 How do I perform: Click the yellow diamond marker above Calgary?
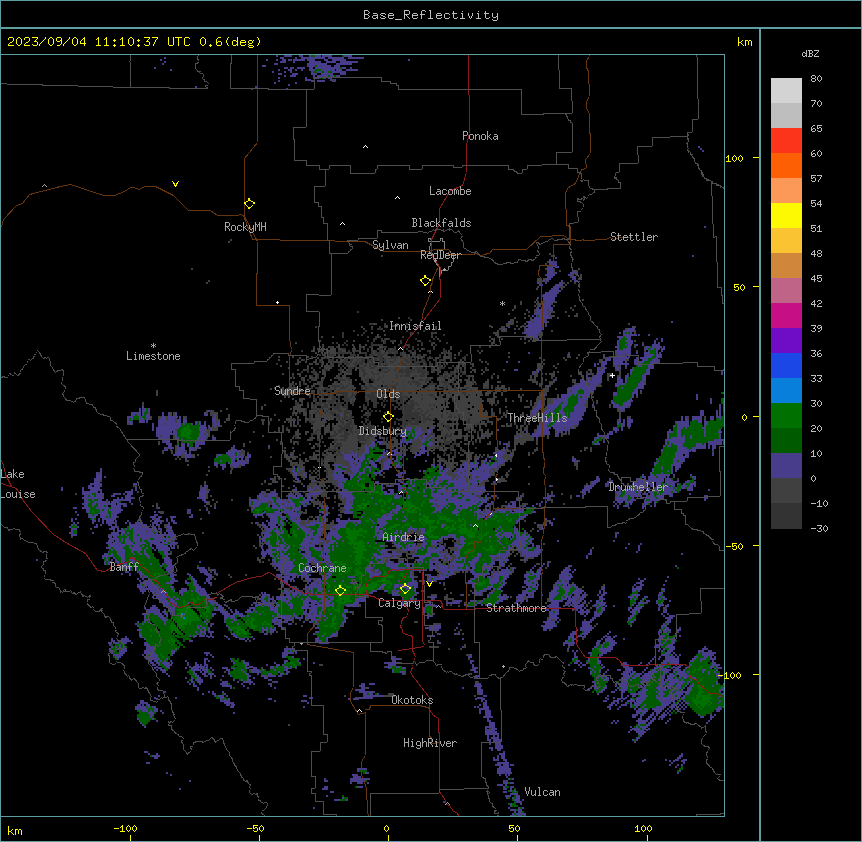tap(405, 589)
